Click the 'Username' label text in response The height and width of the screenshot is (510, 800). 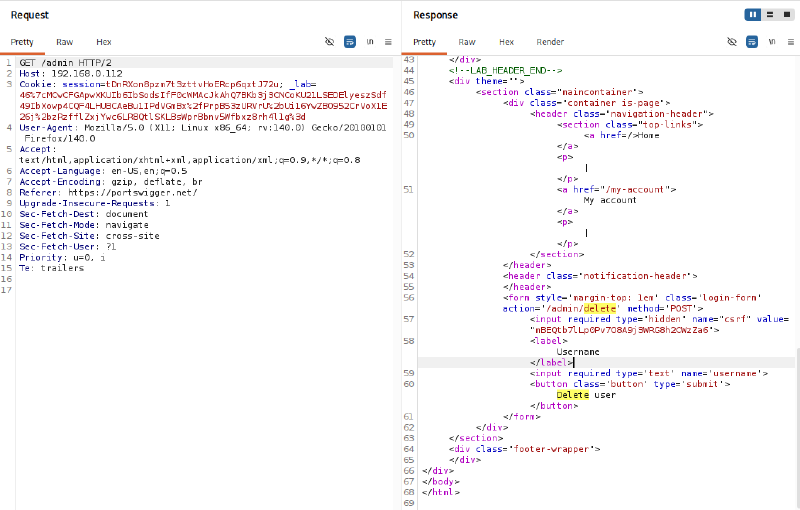pyautogui.click(x=578, y=352)
